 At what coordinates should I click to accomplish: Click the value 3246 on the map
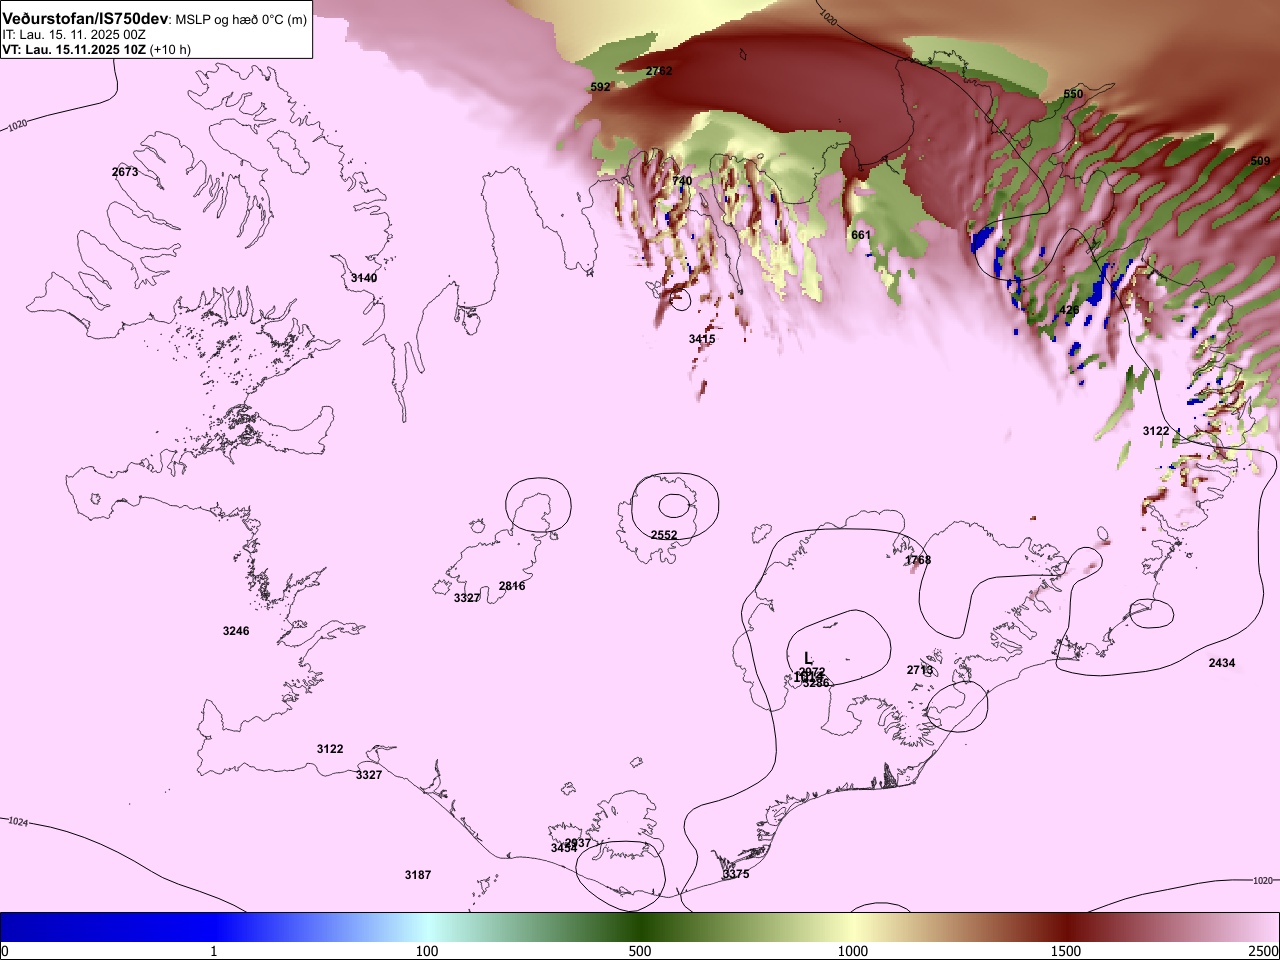236,631
